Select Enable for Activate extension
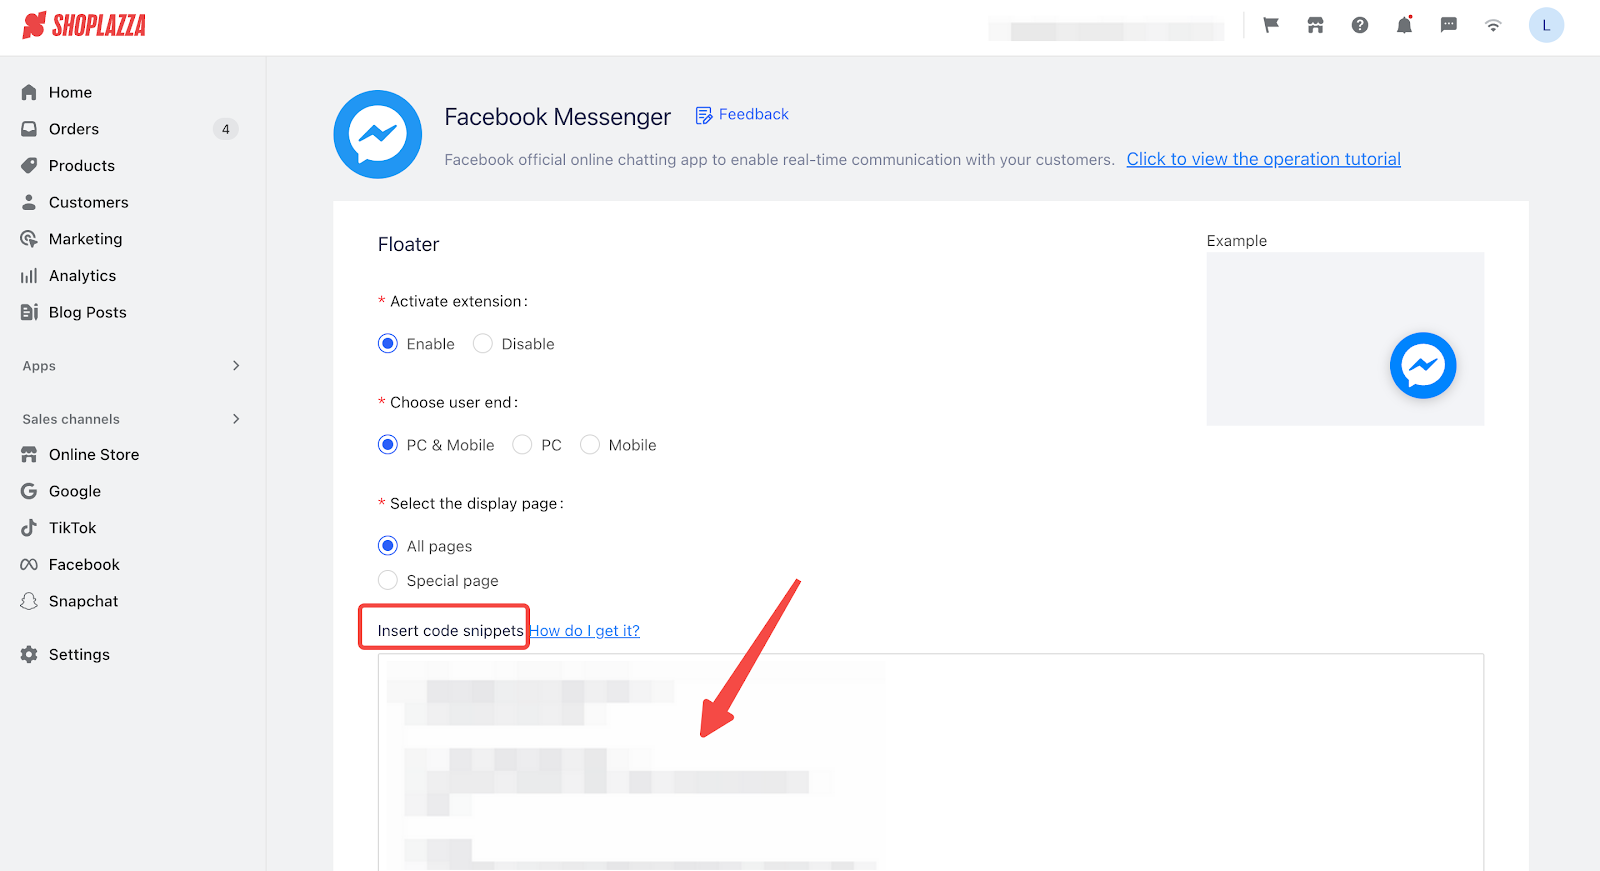1600x871 pixels. point(388,344)
